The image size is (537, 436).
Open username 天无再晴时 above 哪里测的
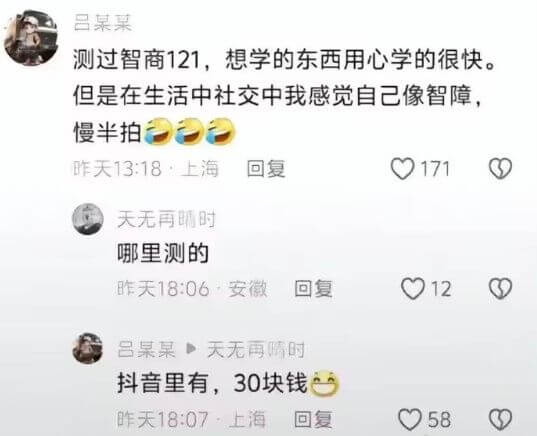pos(167,220)
